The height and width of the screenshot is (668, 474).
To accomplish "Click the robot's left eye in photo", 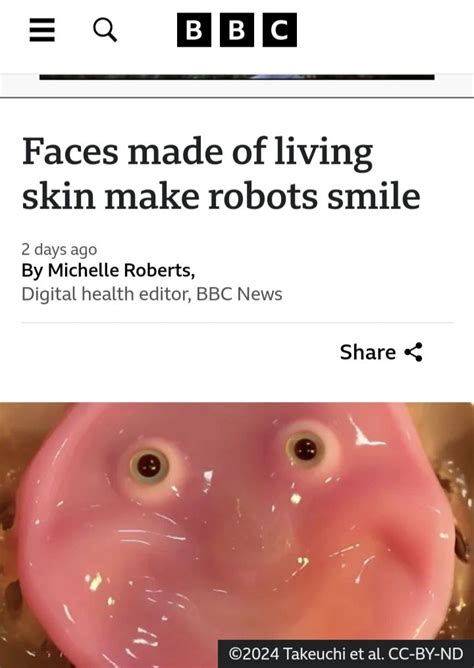I will [149, 466].
